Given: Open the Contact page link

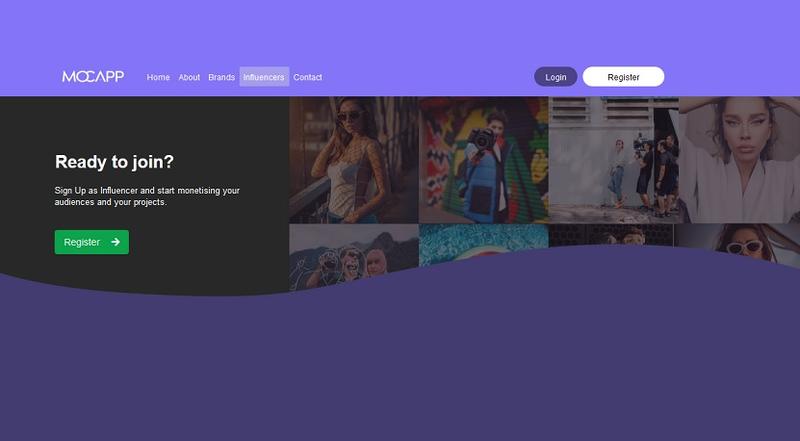Looking at the screenshot, I should coord(308,77).
